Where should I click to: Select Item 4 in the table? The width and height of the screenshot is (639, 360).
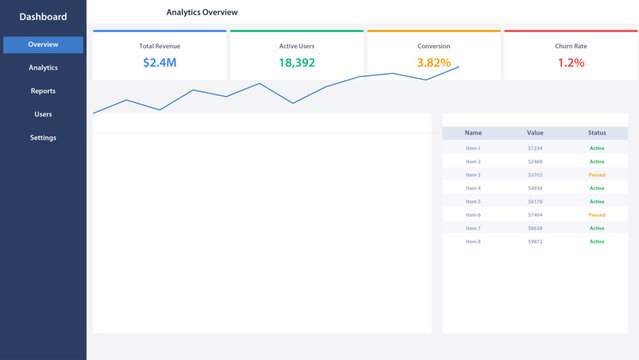coord(473,188)
